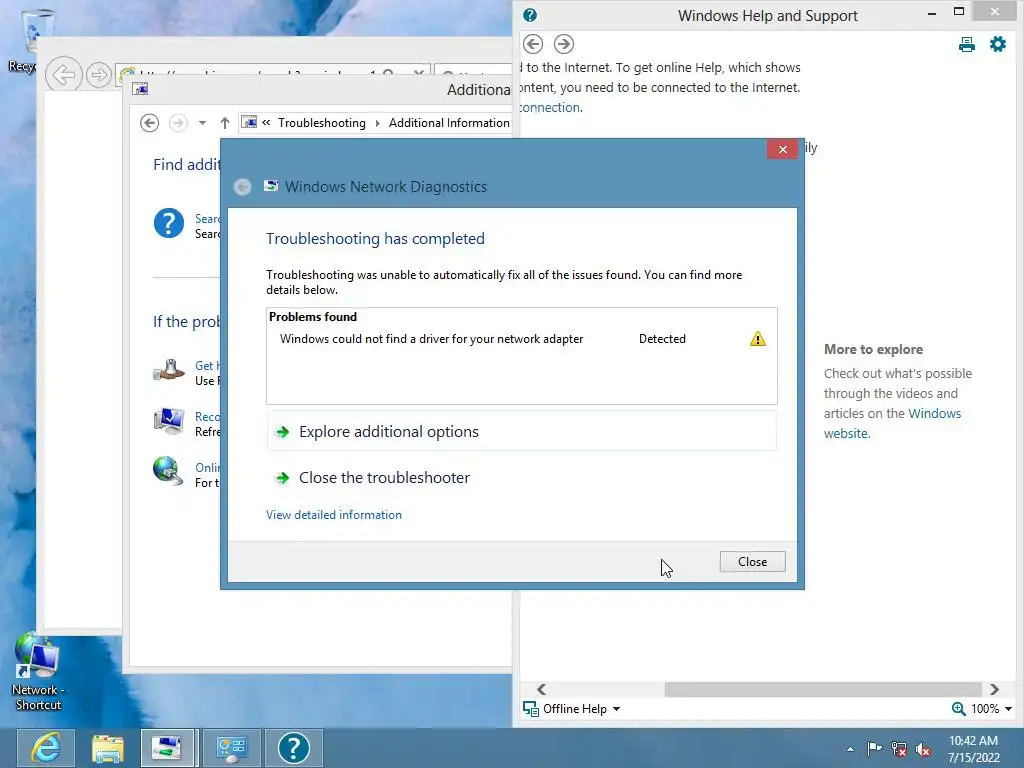This screenshot has height=768, width=1024.
Task: Switch to Help and Support taskbar button
Action: [294, 748]
